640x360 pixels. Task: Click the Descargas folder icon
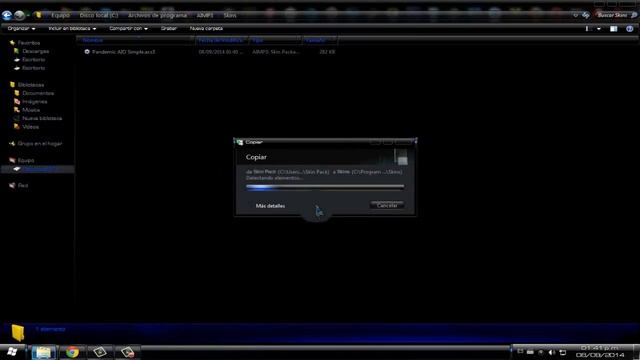[16, 51]
